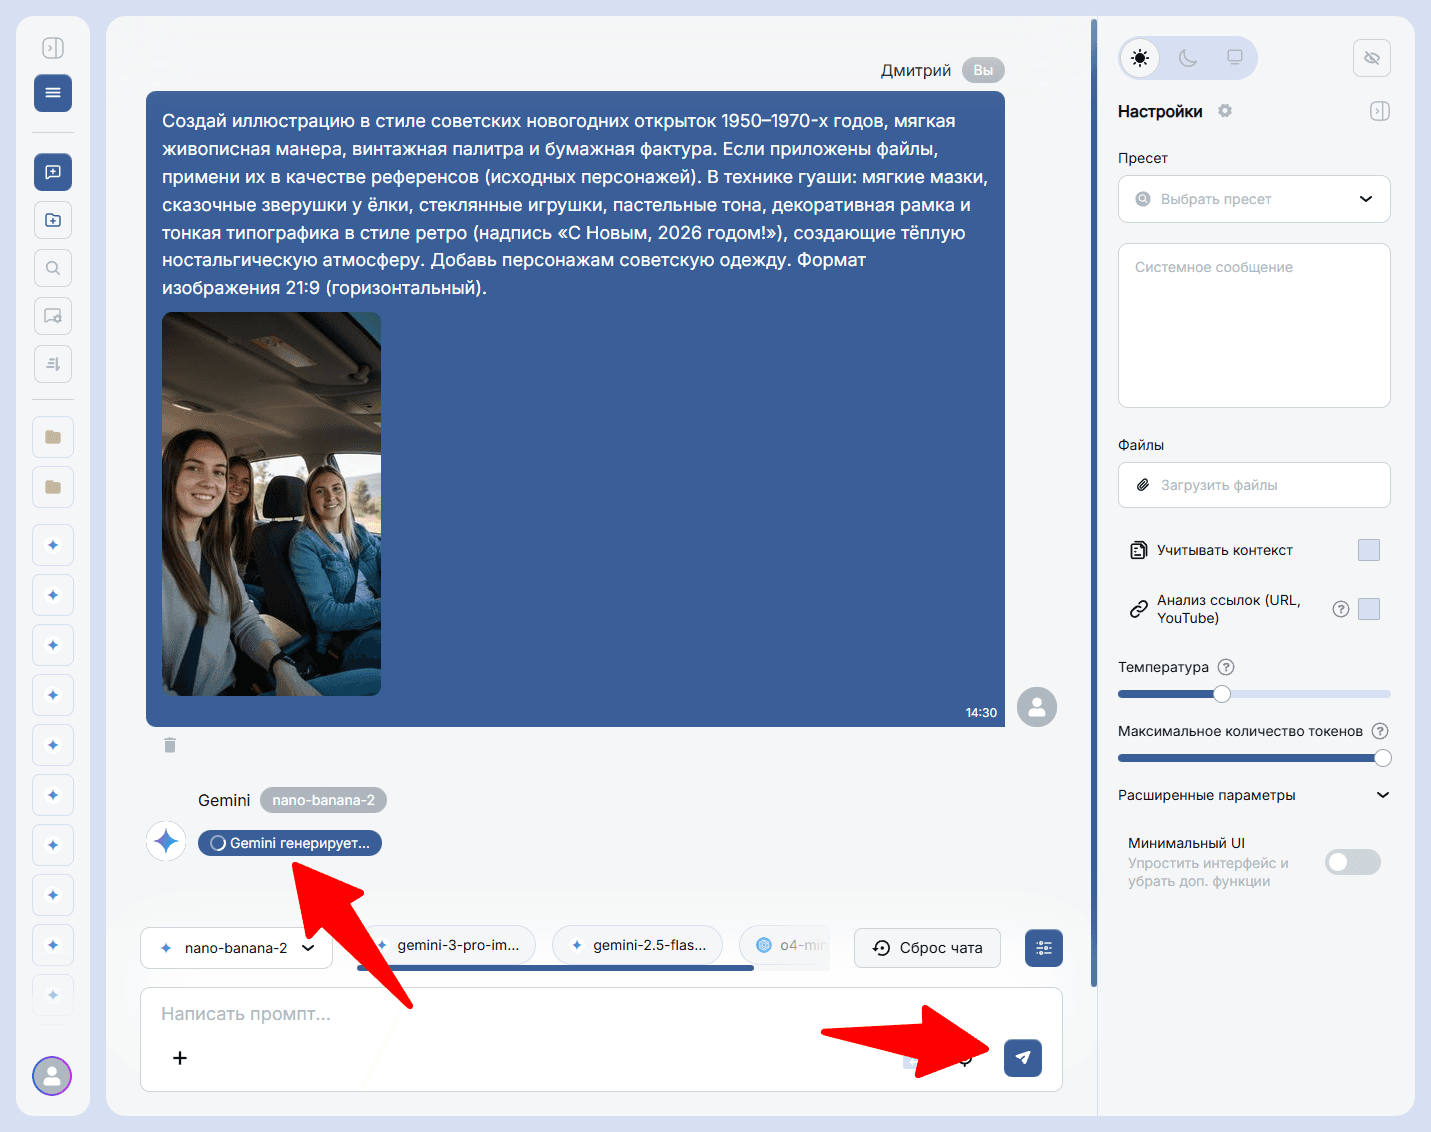The height and width of the screenshot is (1132, 1431).
Task: Open the hamburger menu icon at top left
Action: (x=52, y=92)
